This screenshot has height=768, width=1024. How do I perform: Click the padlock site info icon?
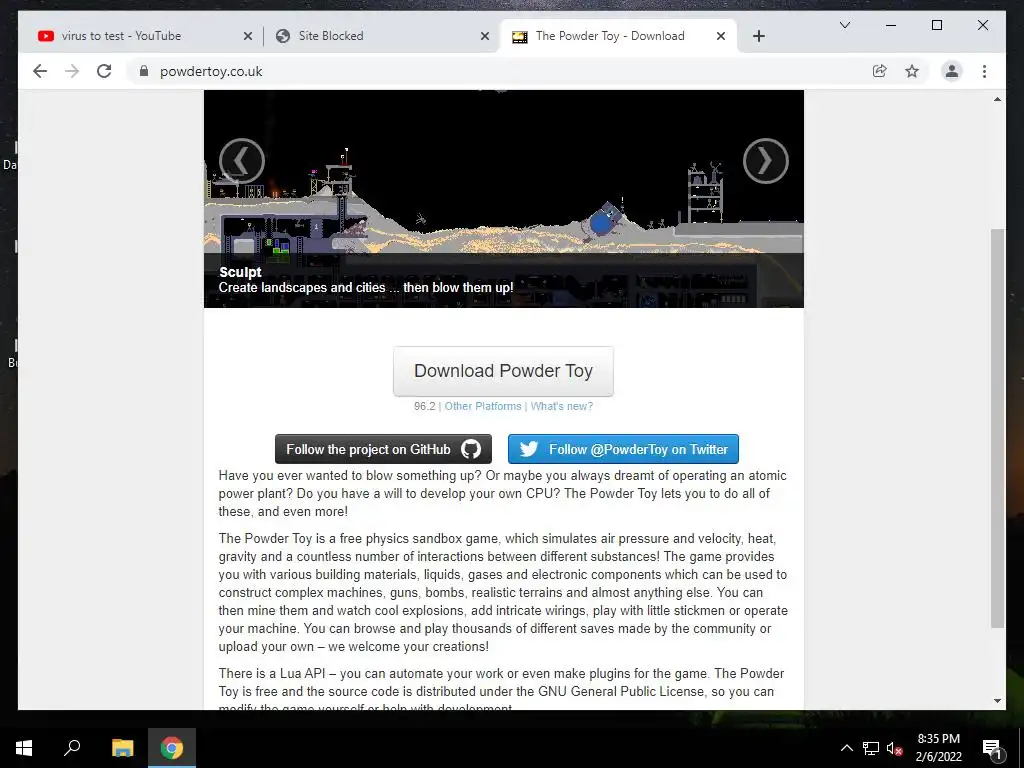144,71
